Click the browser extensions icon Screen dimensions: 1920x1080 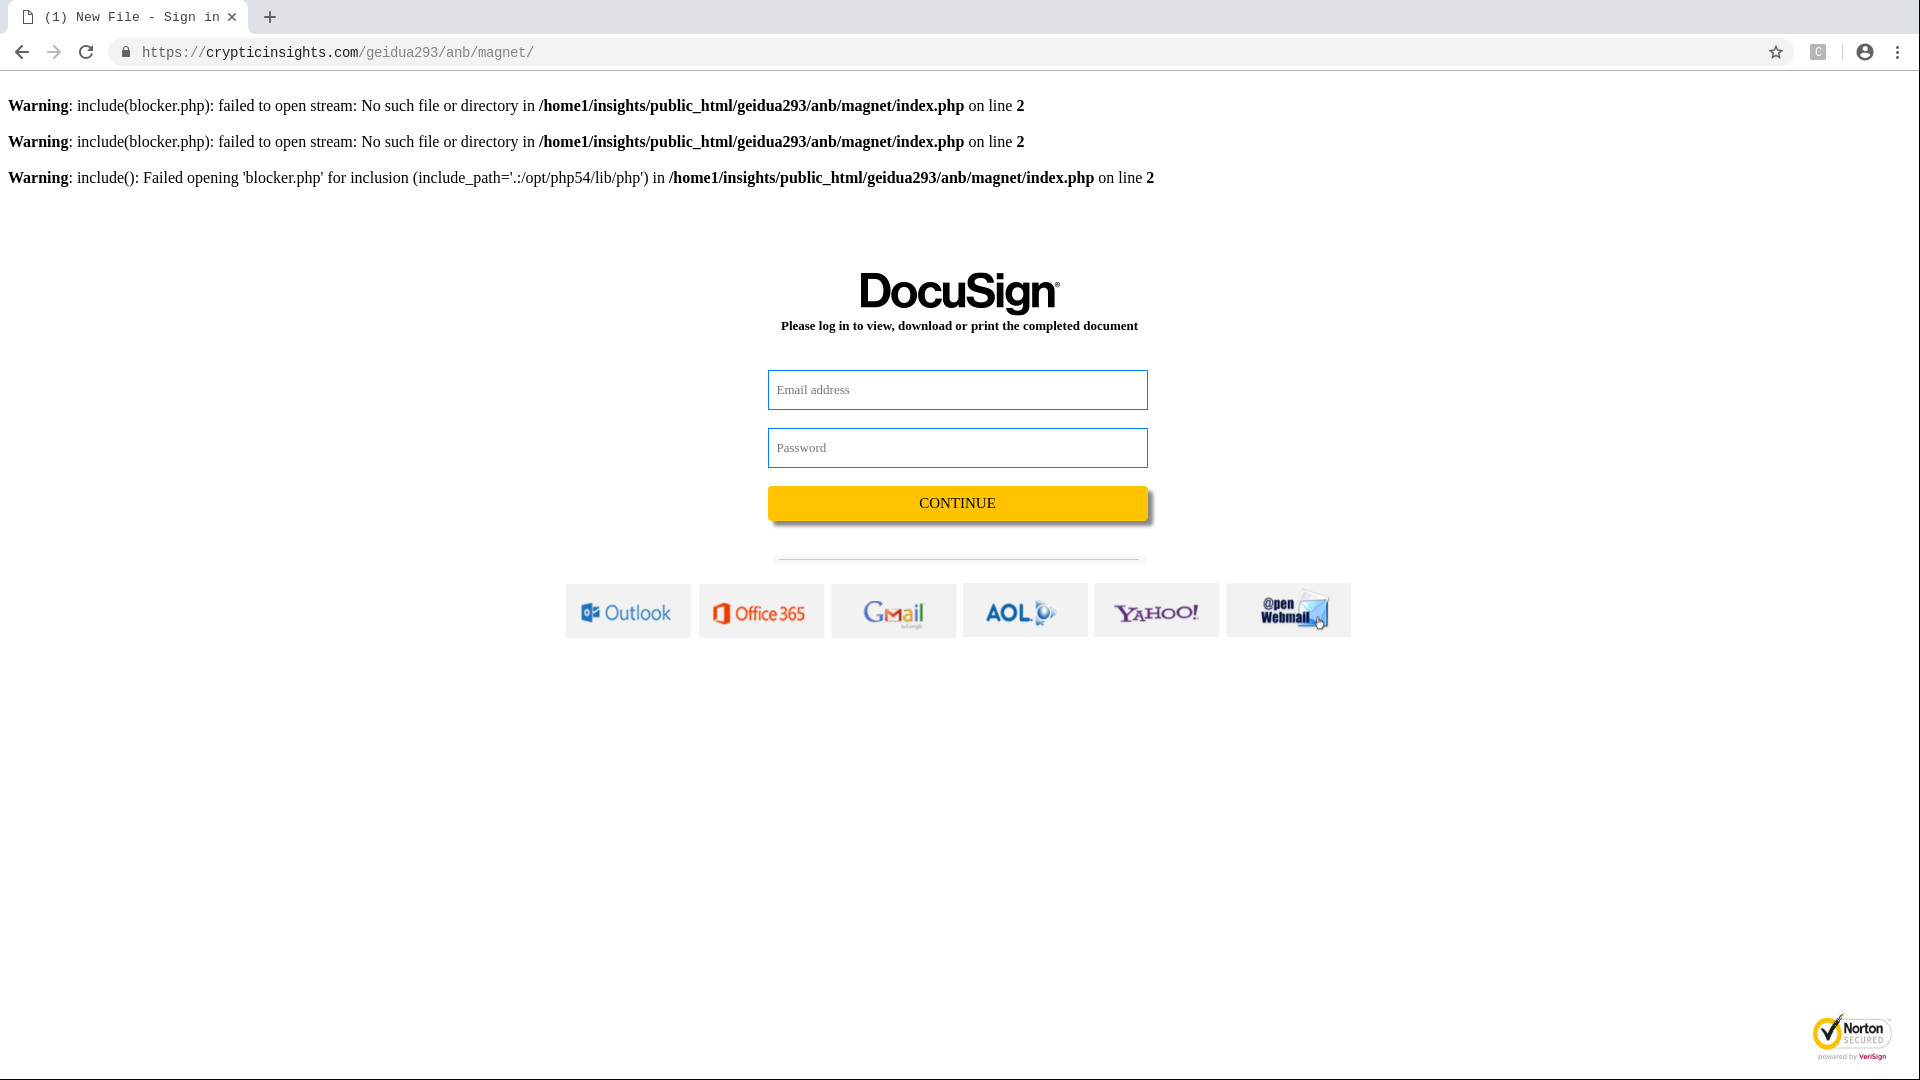(1818, 51)
